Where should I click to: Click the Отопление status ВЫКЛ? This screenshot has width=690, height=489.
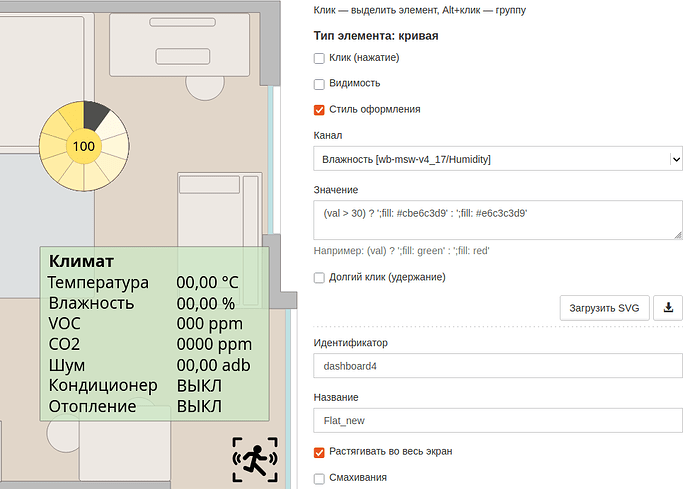coord(199,406)
